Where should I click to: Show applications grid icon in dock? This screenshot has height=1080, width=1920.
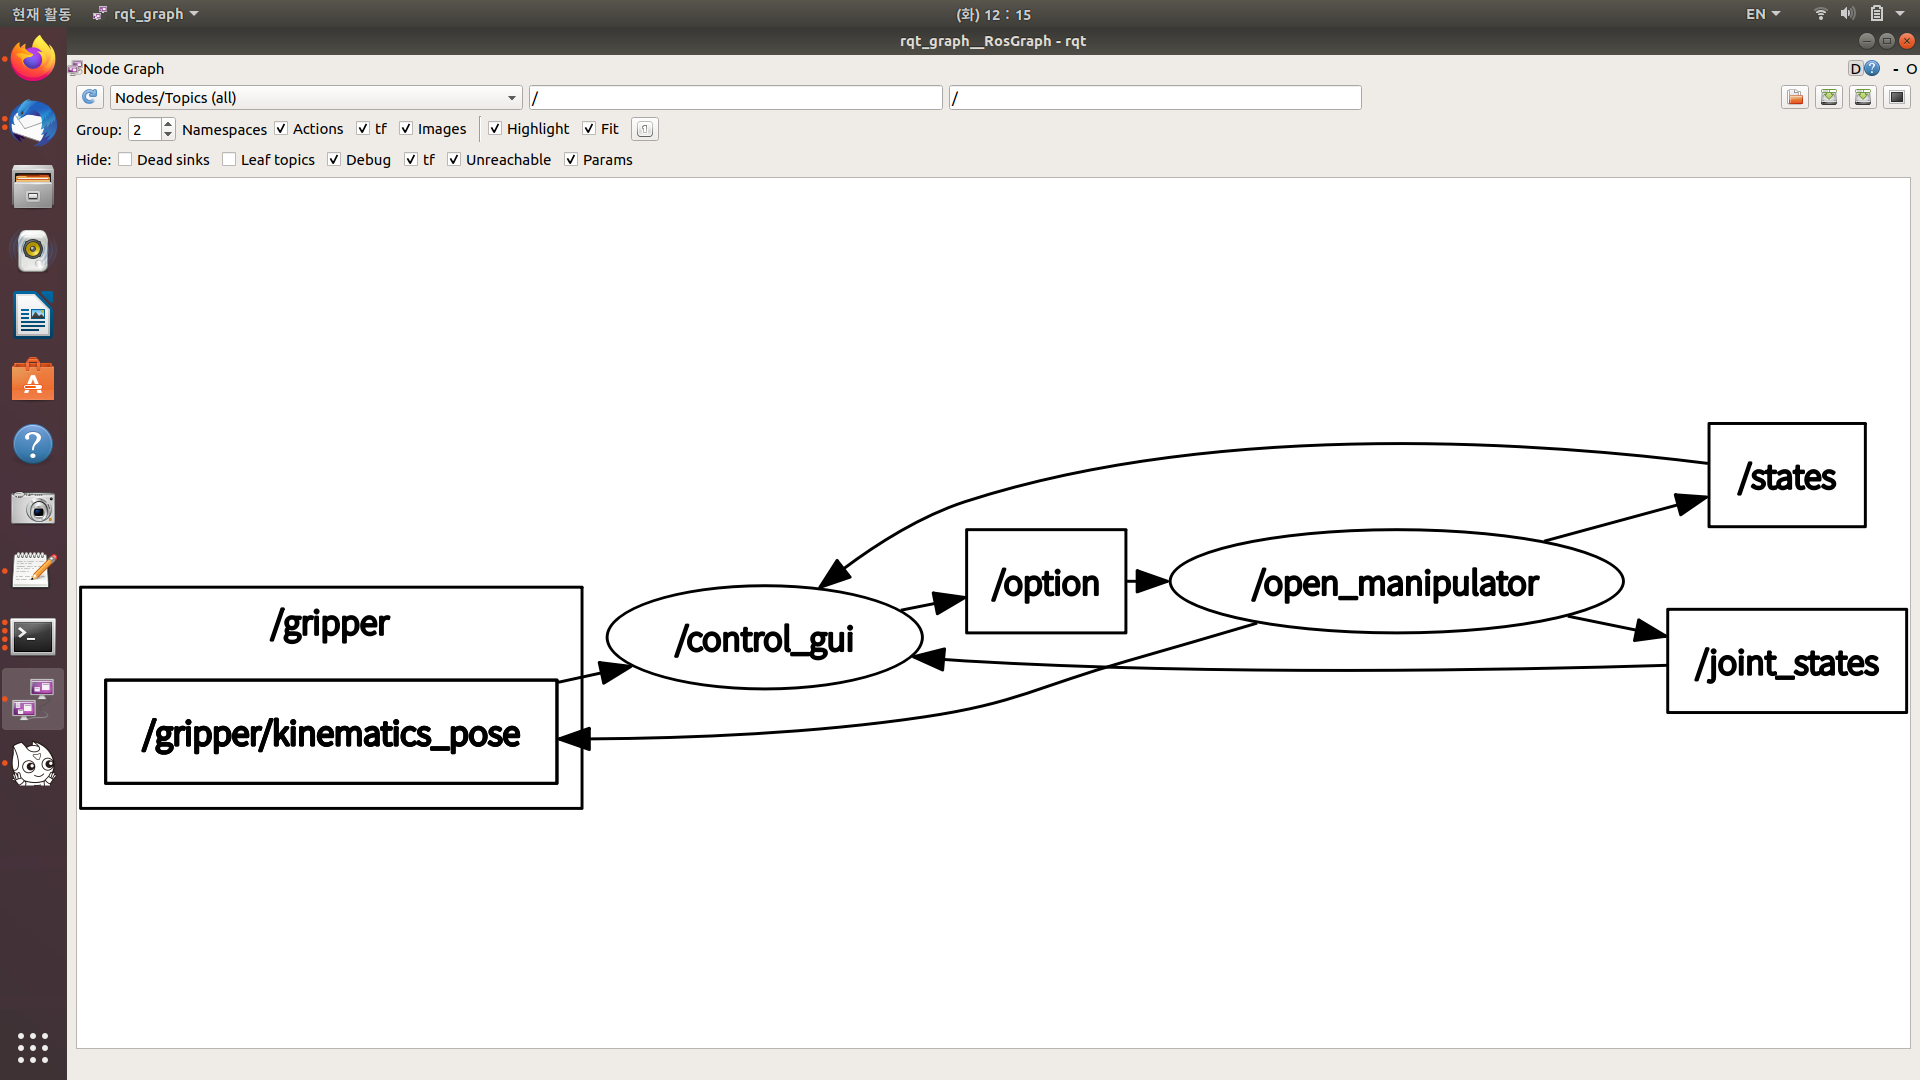point(33,1047)
